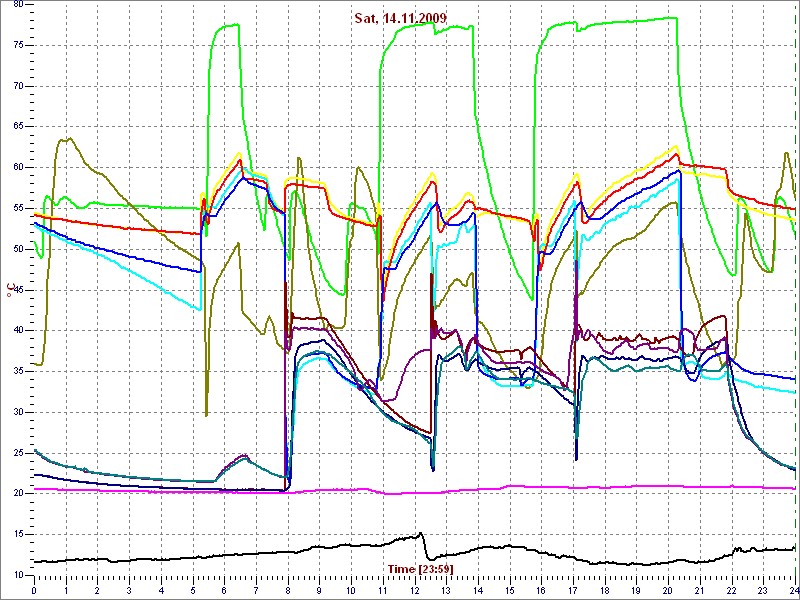Screen dimensions: 800x600
Task: Click the 'Time [23:59]' axis caption
Action: click(420, 569)
